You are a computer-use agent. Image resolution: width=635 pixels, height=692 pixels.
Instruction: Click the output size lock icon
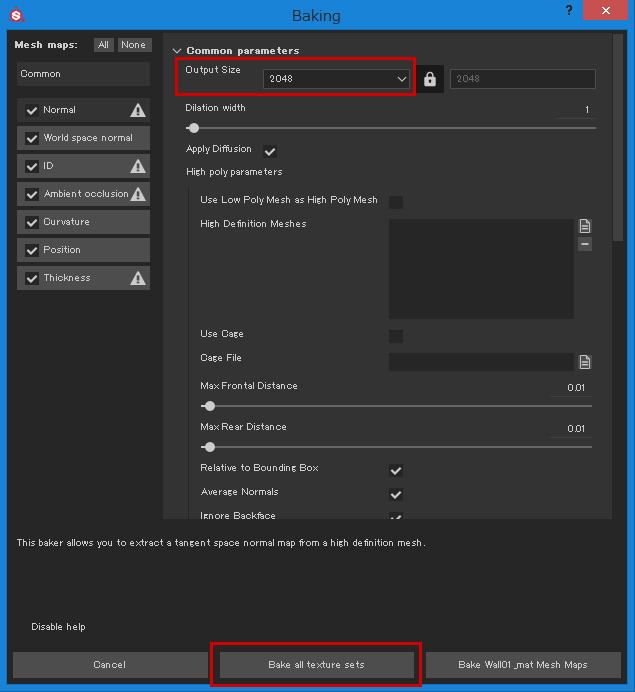point(430,79)
